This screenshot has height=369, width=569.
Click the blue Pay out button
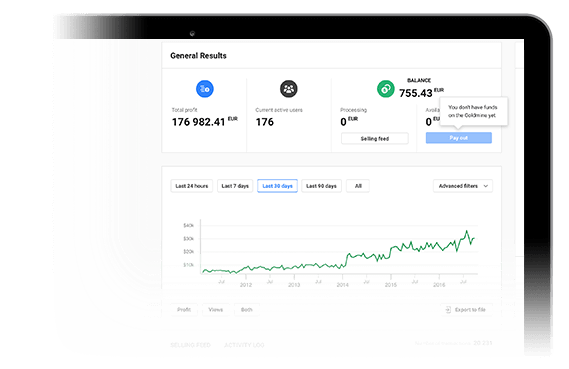click(459, 138)
